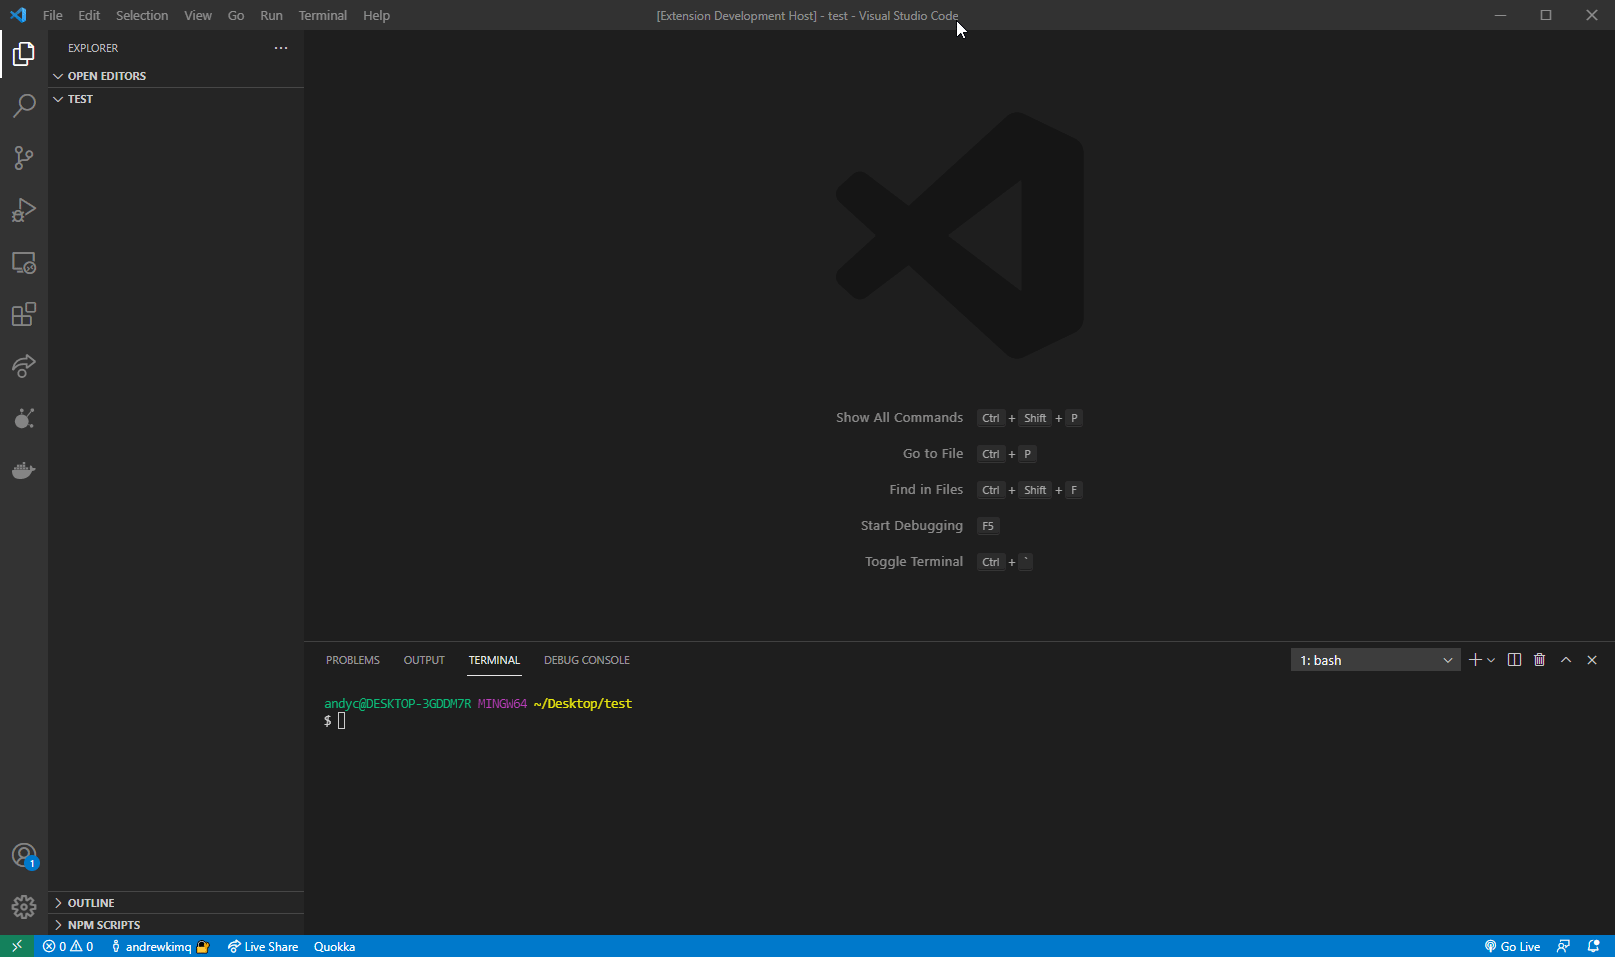This screenshot has height=957, width=1615.
Task: Click the Explorer more actions ellipsis
Action: (x=281, y=48)
